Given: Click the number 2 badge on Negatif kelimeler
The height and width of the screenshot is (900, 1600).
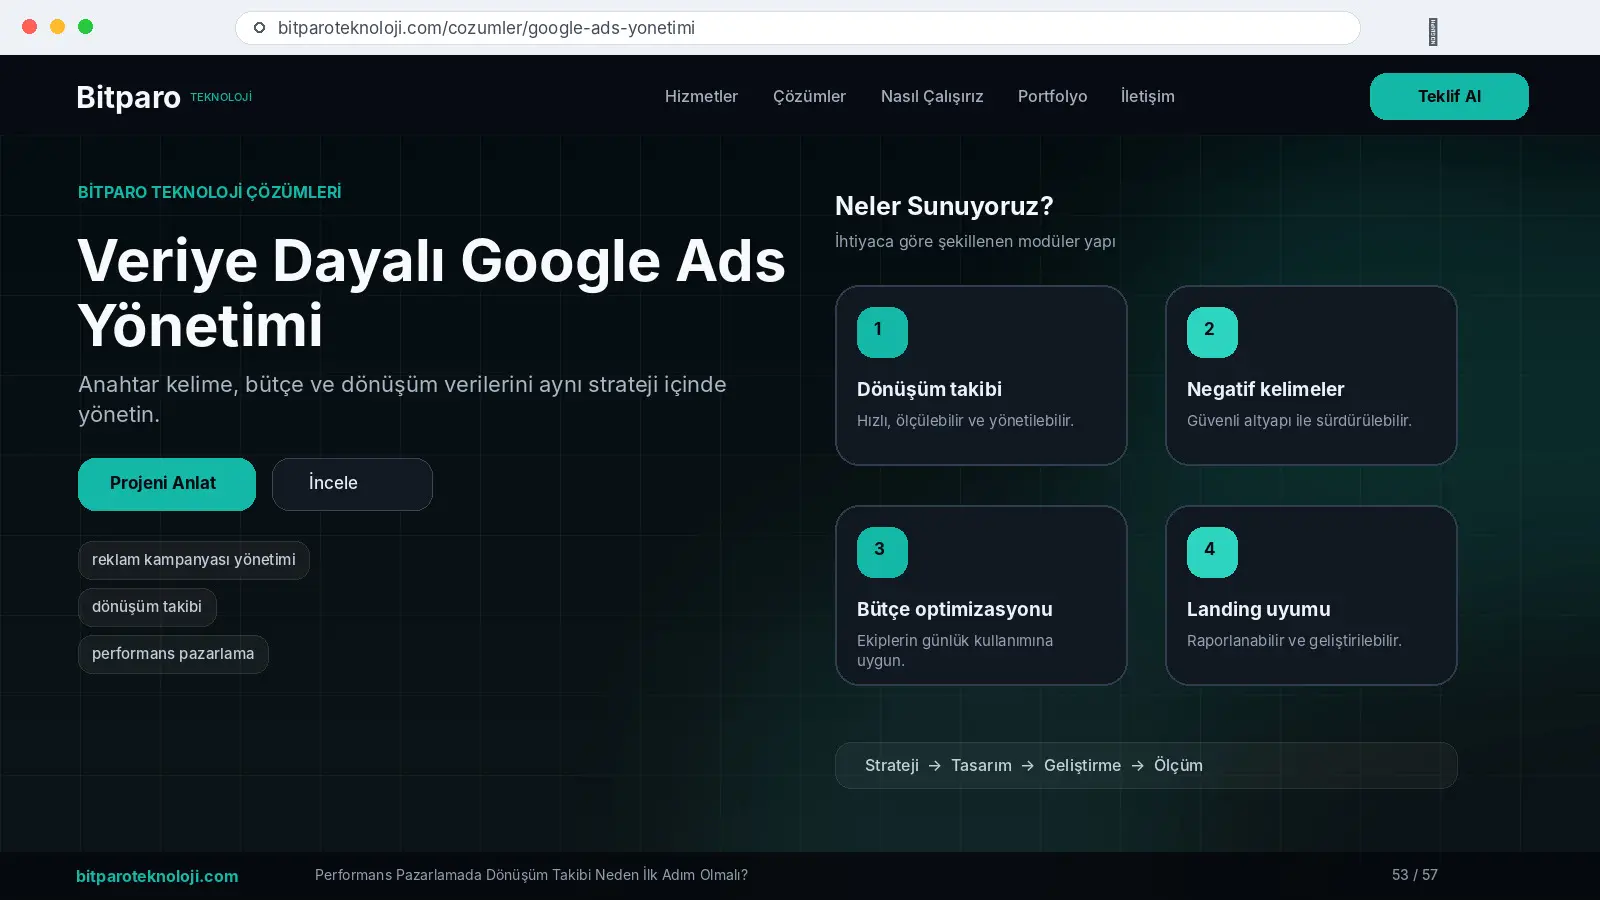Looking at the screenshot, I should (x=1212, y=332).
